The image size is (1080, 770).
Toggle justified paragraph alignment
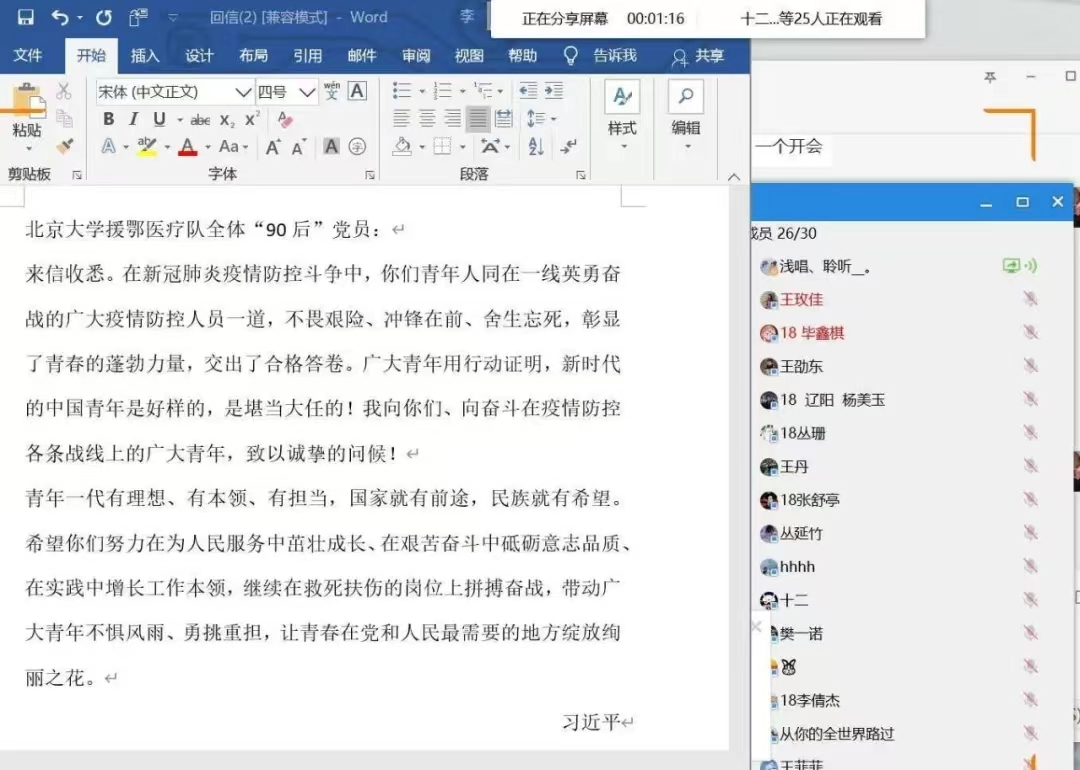[478, 119]
